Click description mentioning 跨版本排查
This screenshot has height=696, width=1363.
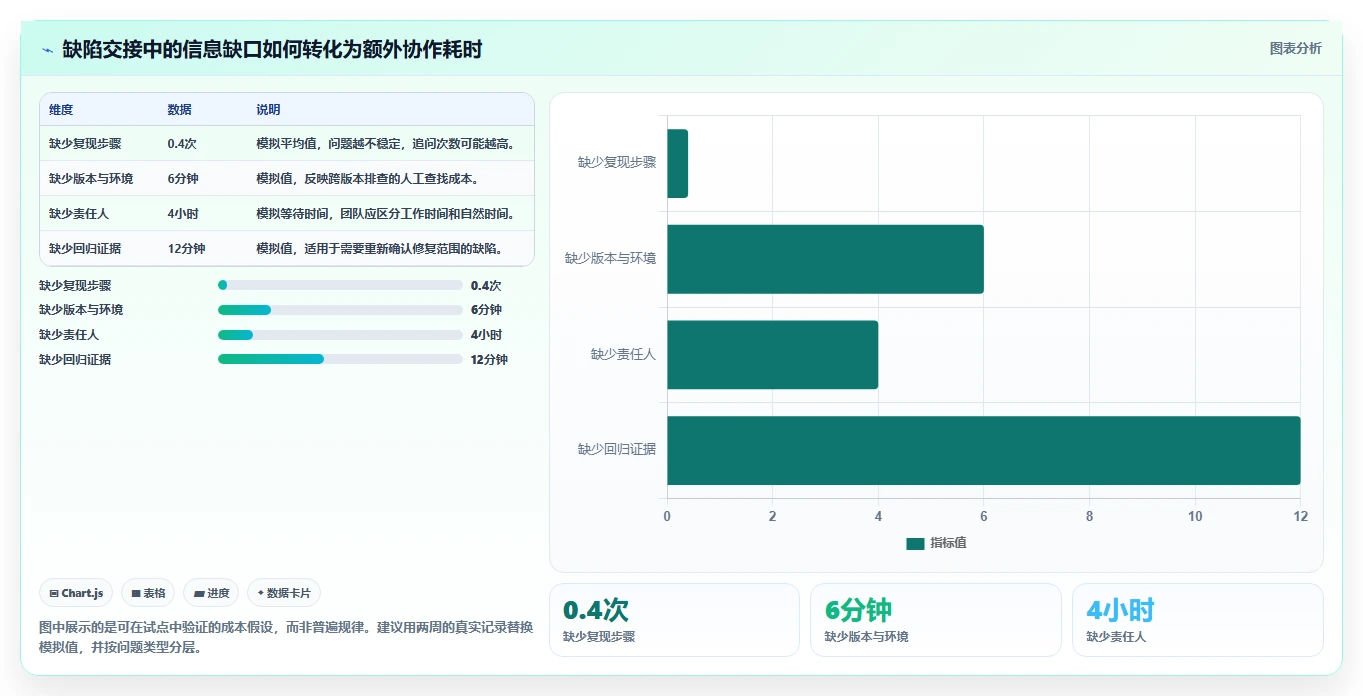click(367, 179)
